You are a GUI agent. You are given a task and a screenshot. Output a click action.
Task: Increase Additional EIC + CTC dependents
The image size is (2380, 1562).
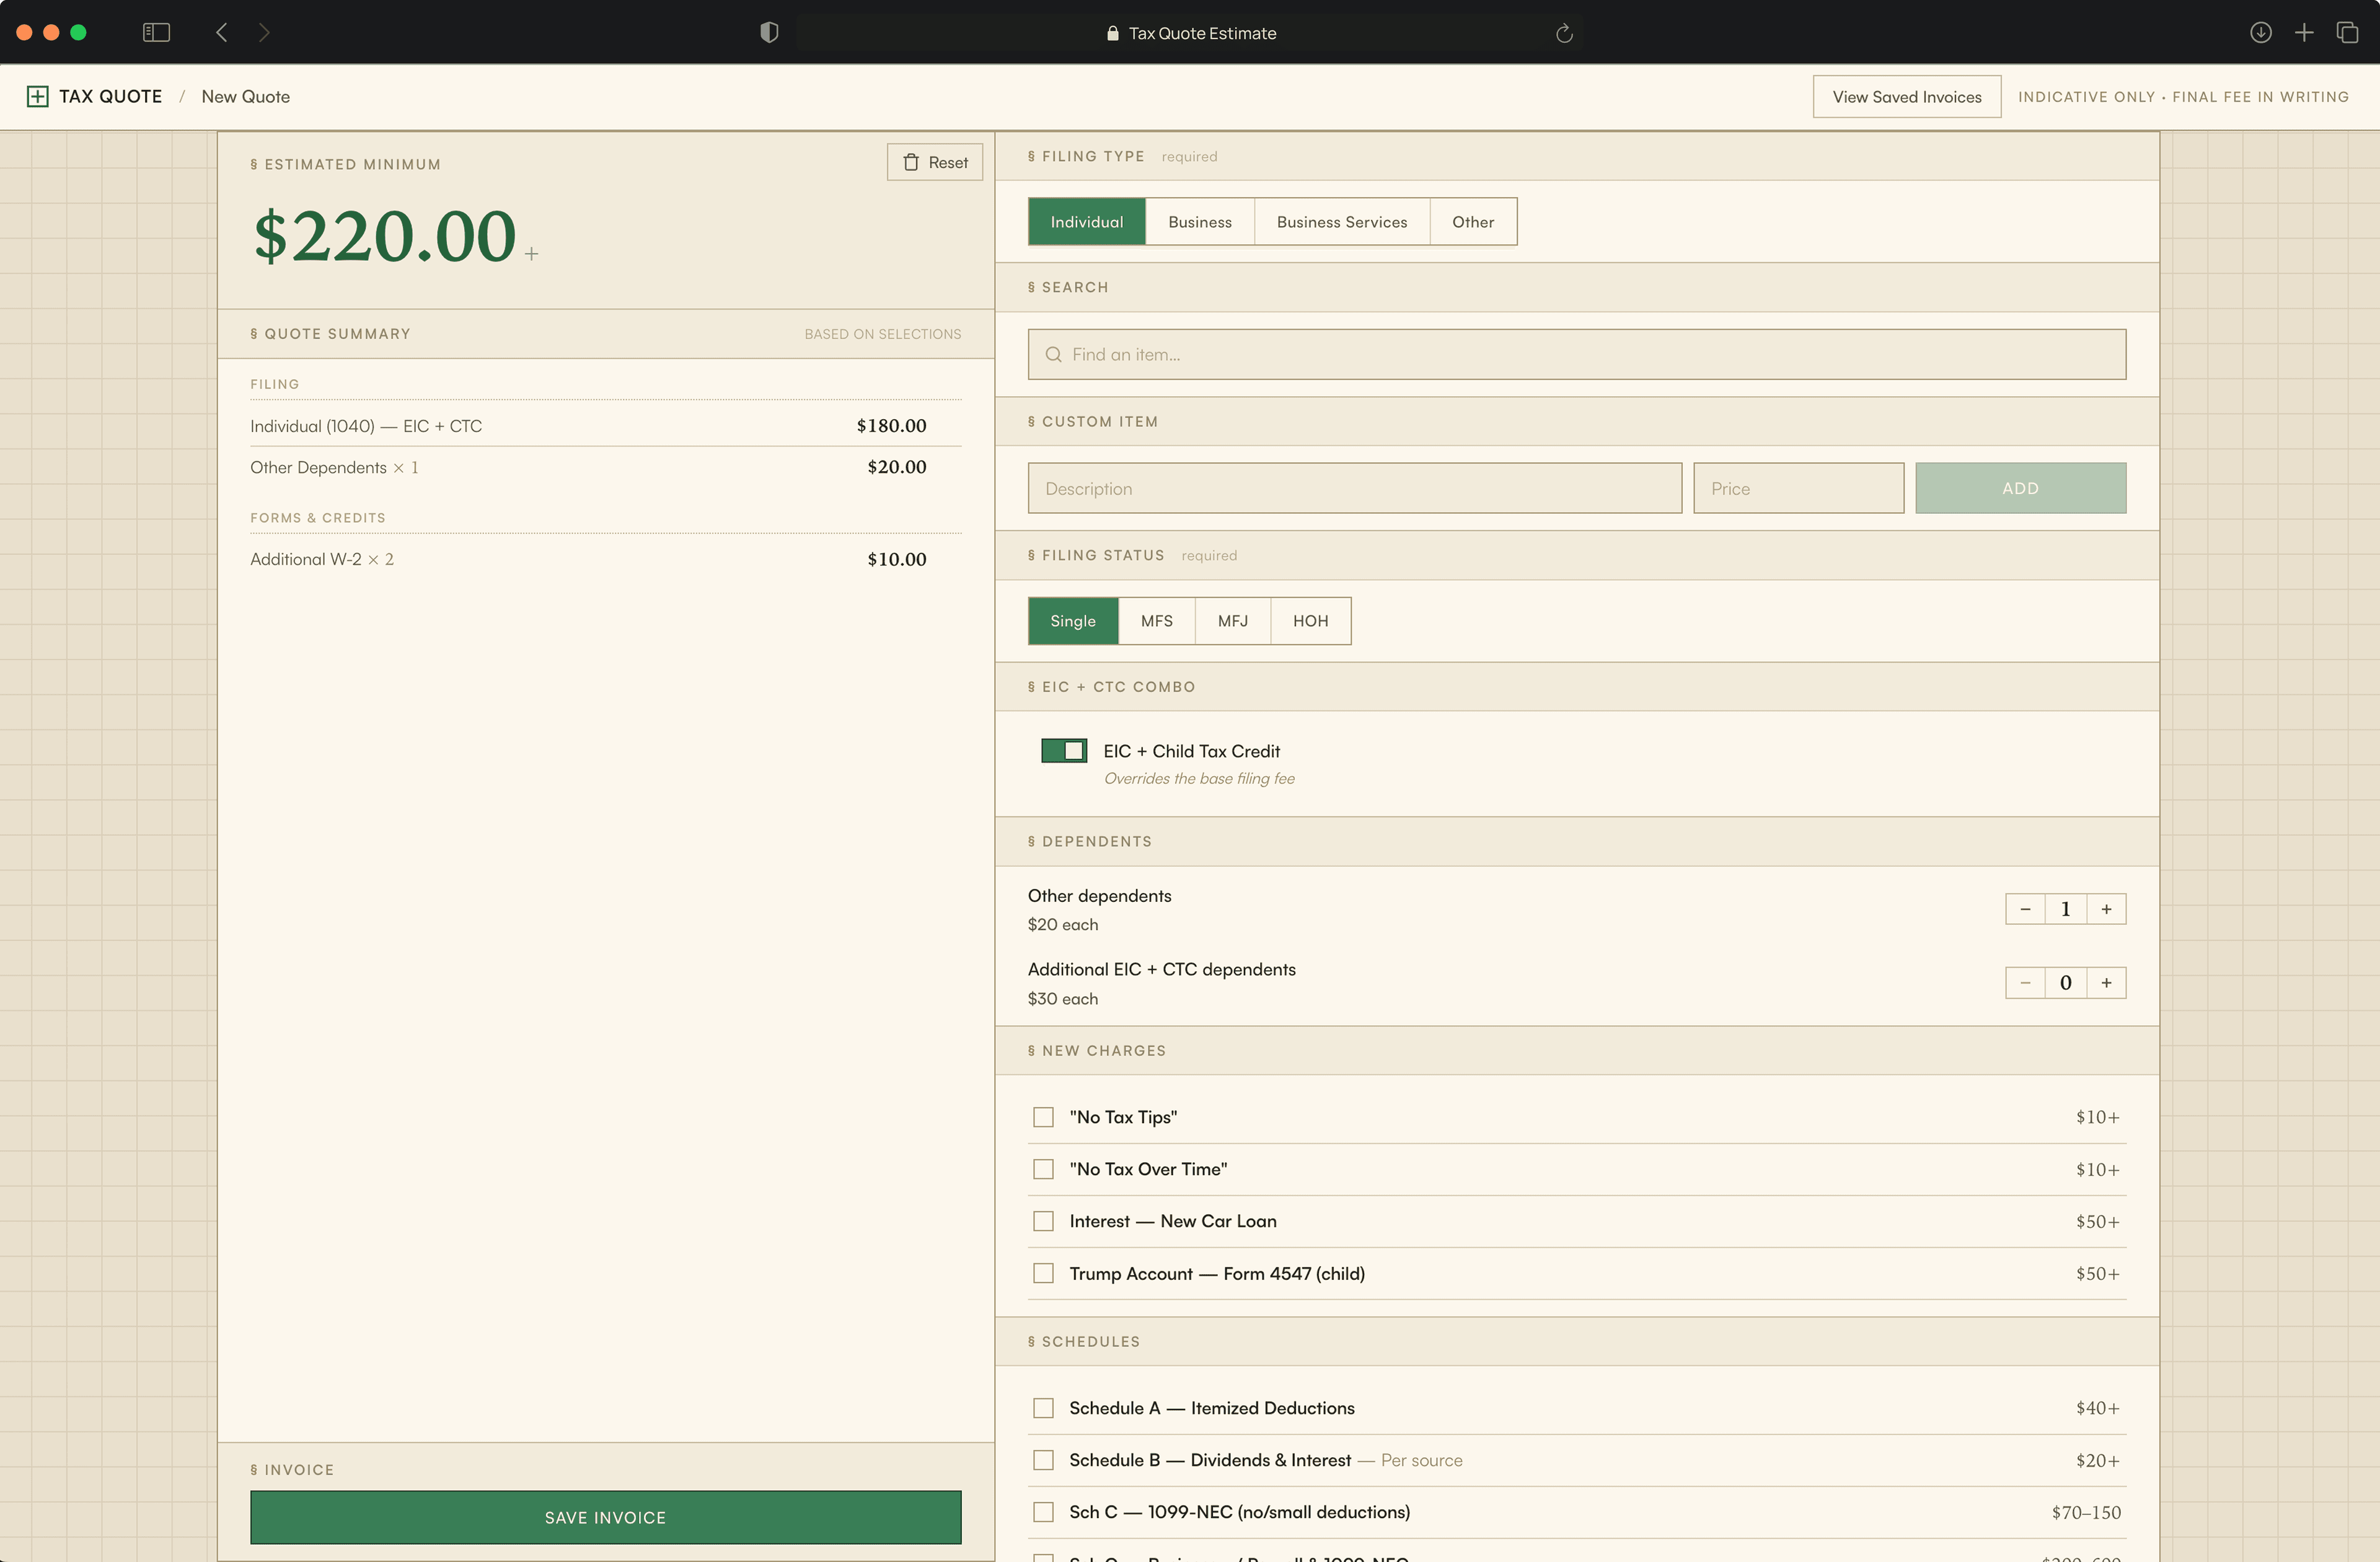pyautogui.click(x=2106, y=983)
